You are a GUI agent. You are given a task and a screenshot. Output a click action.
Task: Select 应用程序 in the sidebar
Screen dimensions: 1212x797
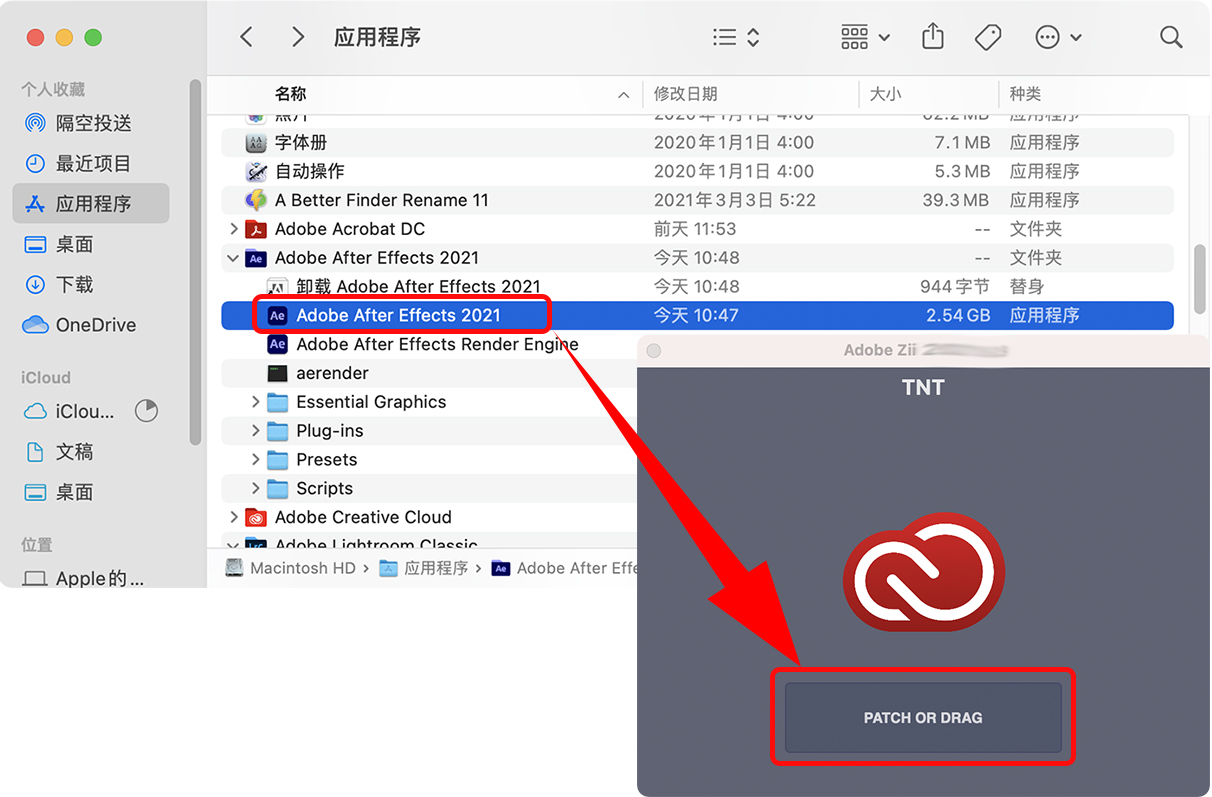(91, 204)
